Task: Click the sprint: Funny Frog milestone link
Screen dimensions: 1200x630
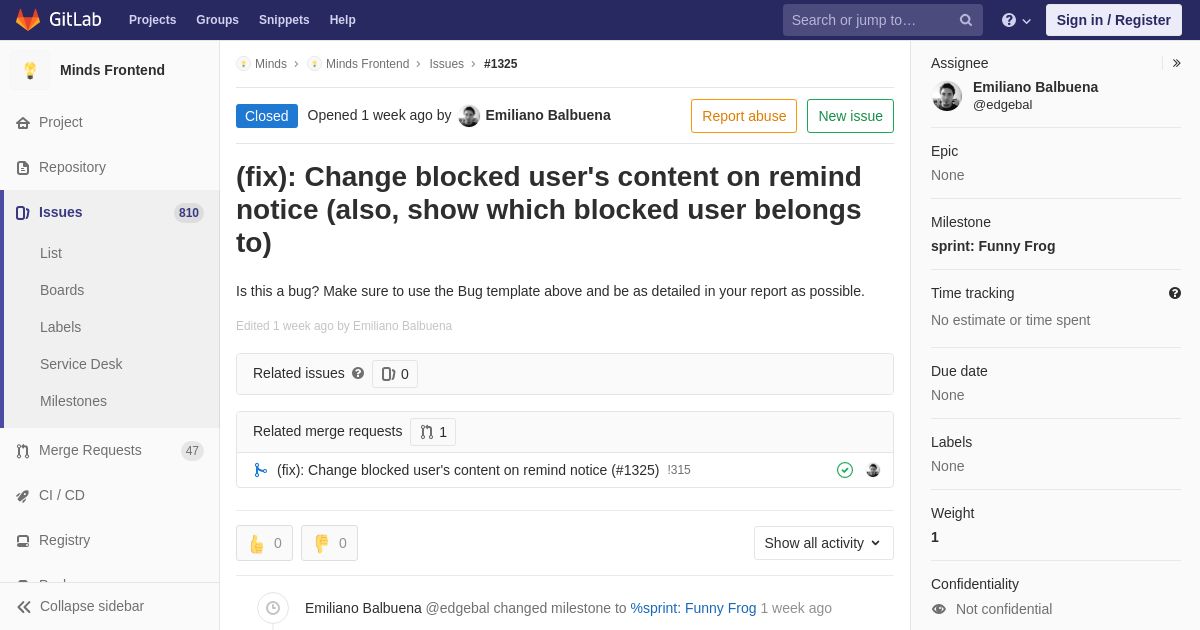Action: [993, 246]
